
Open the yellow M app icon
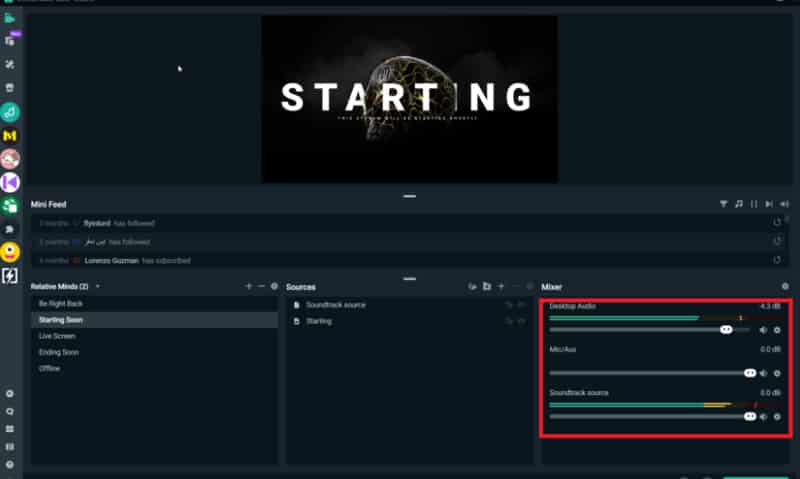tap(10, 135)
